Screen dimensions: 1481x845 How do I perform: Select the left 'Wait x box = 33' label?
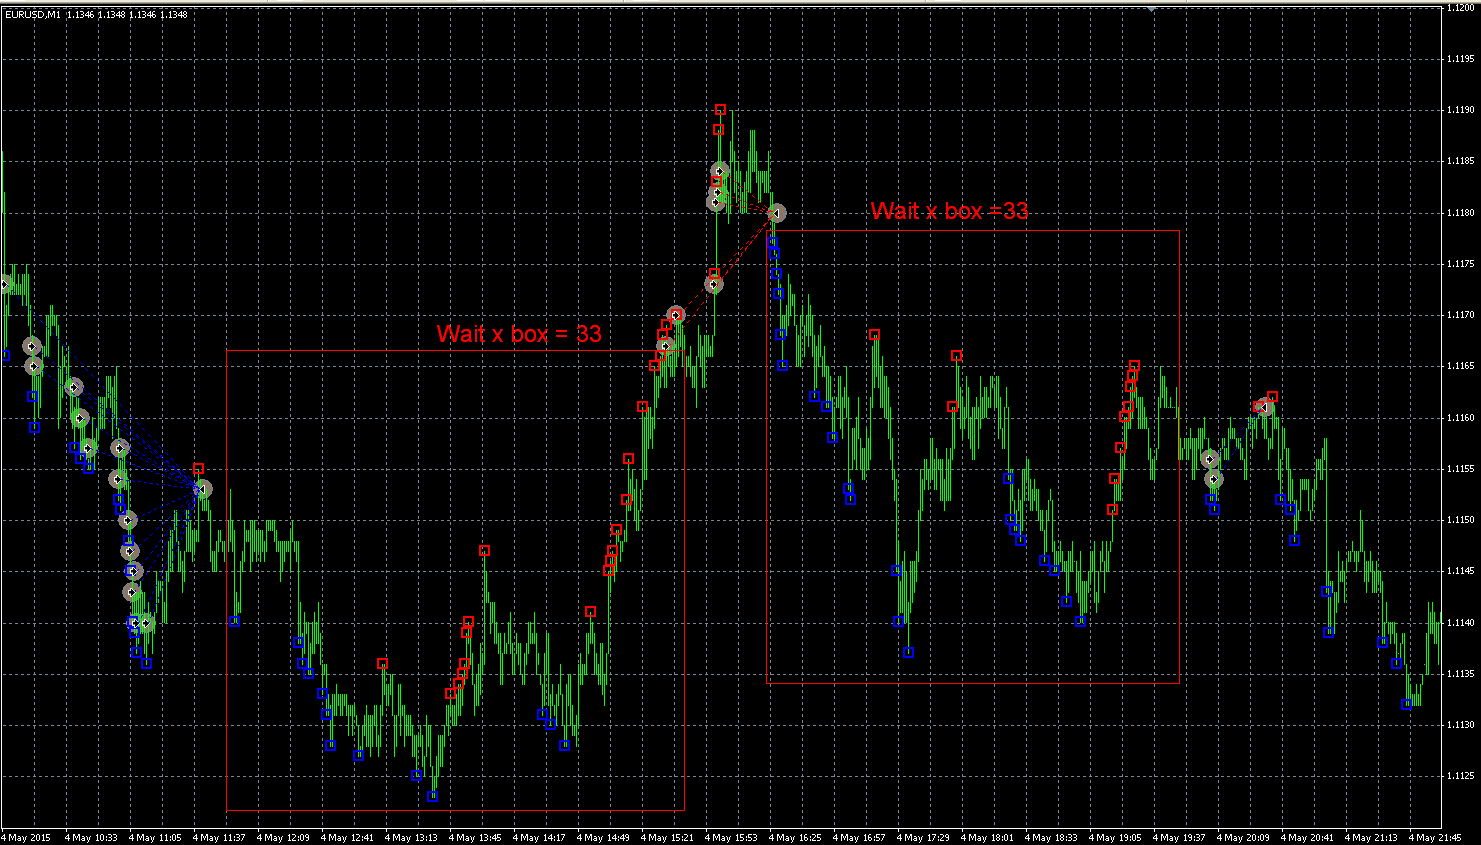pos(519,334)
